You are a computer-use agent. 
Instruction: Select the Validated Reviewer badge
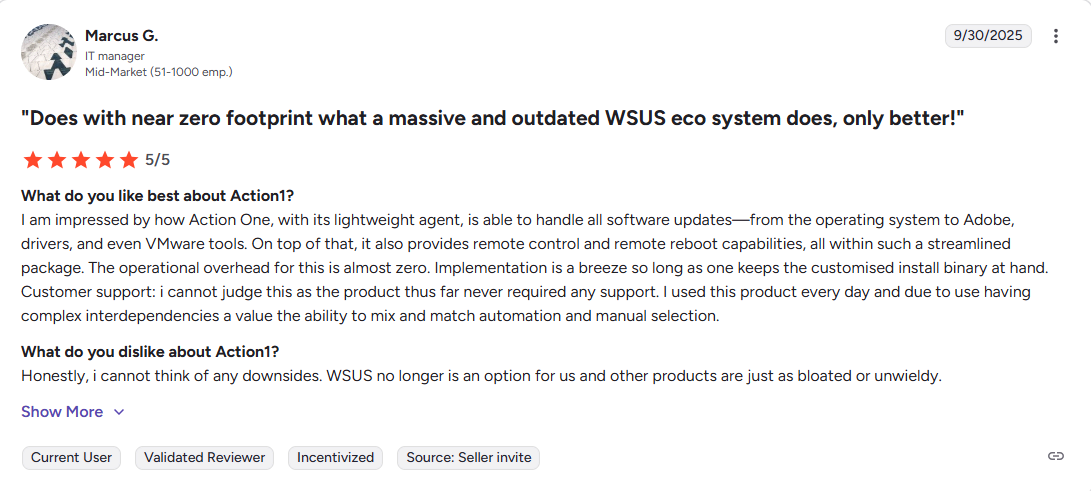pos(205,458)
